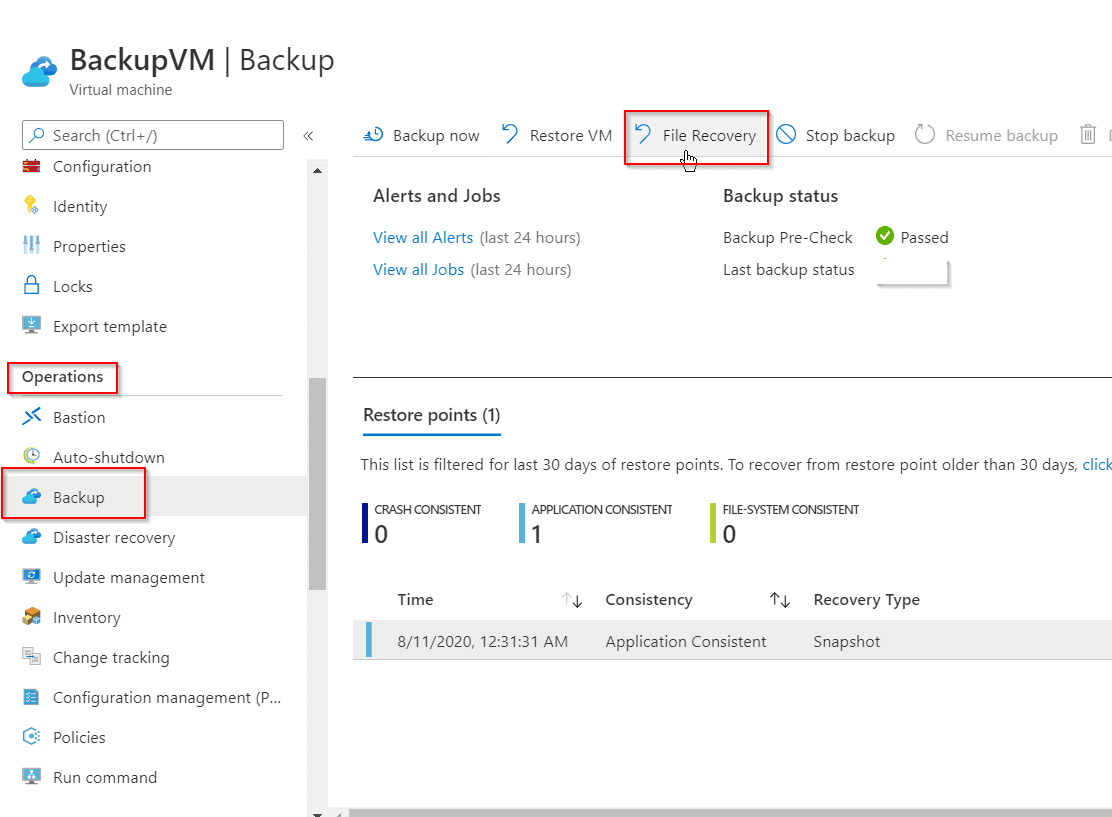Click the Auto-shutdown clock icon
Screen dimensions: 1112x817
coord(32,457)
